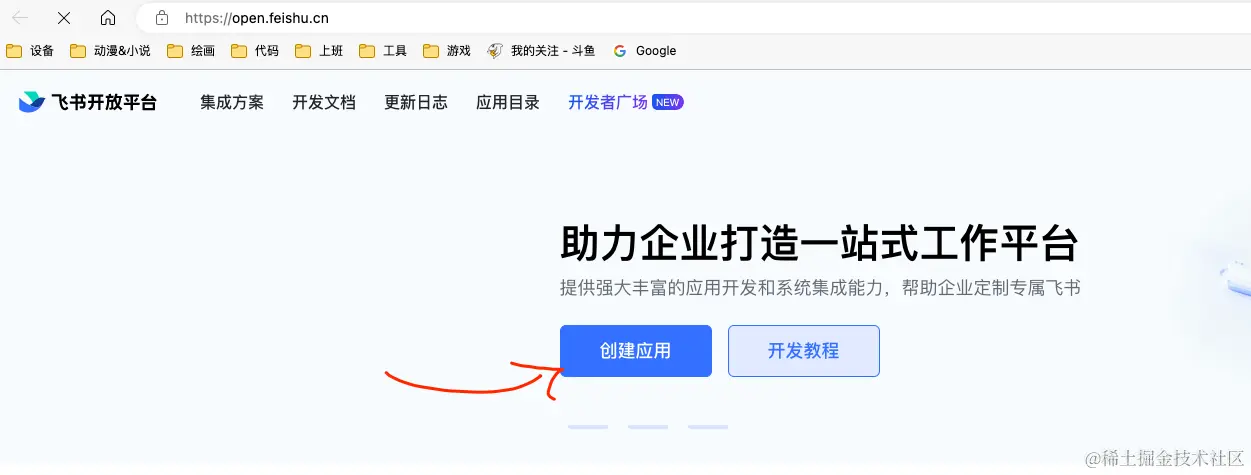
Task: Open 我的关注 - 斗鱼 bookmark
Action: (541, 51)
